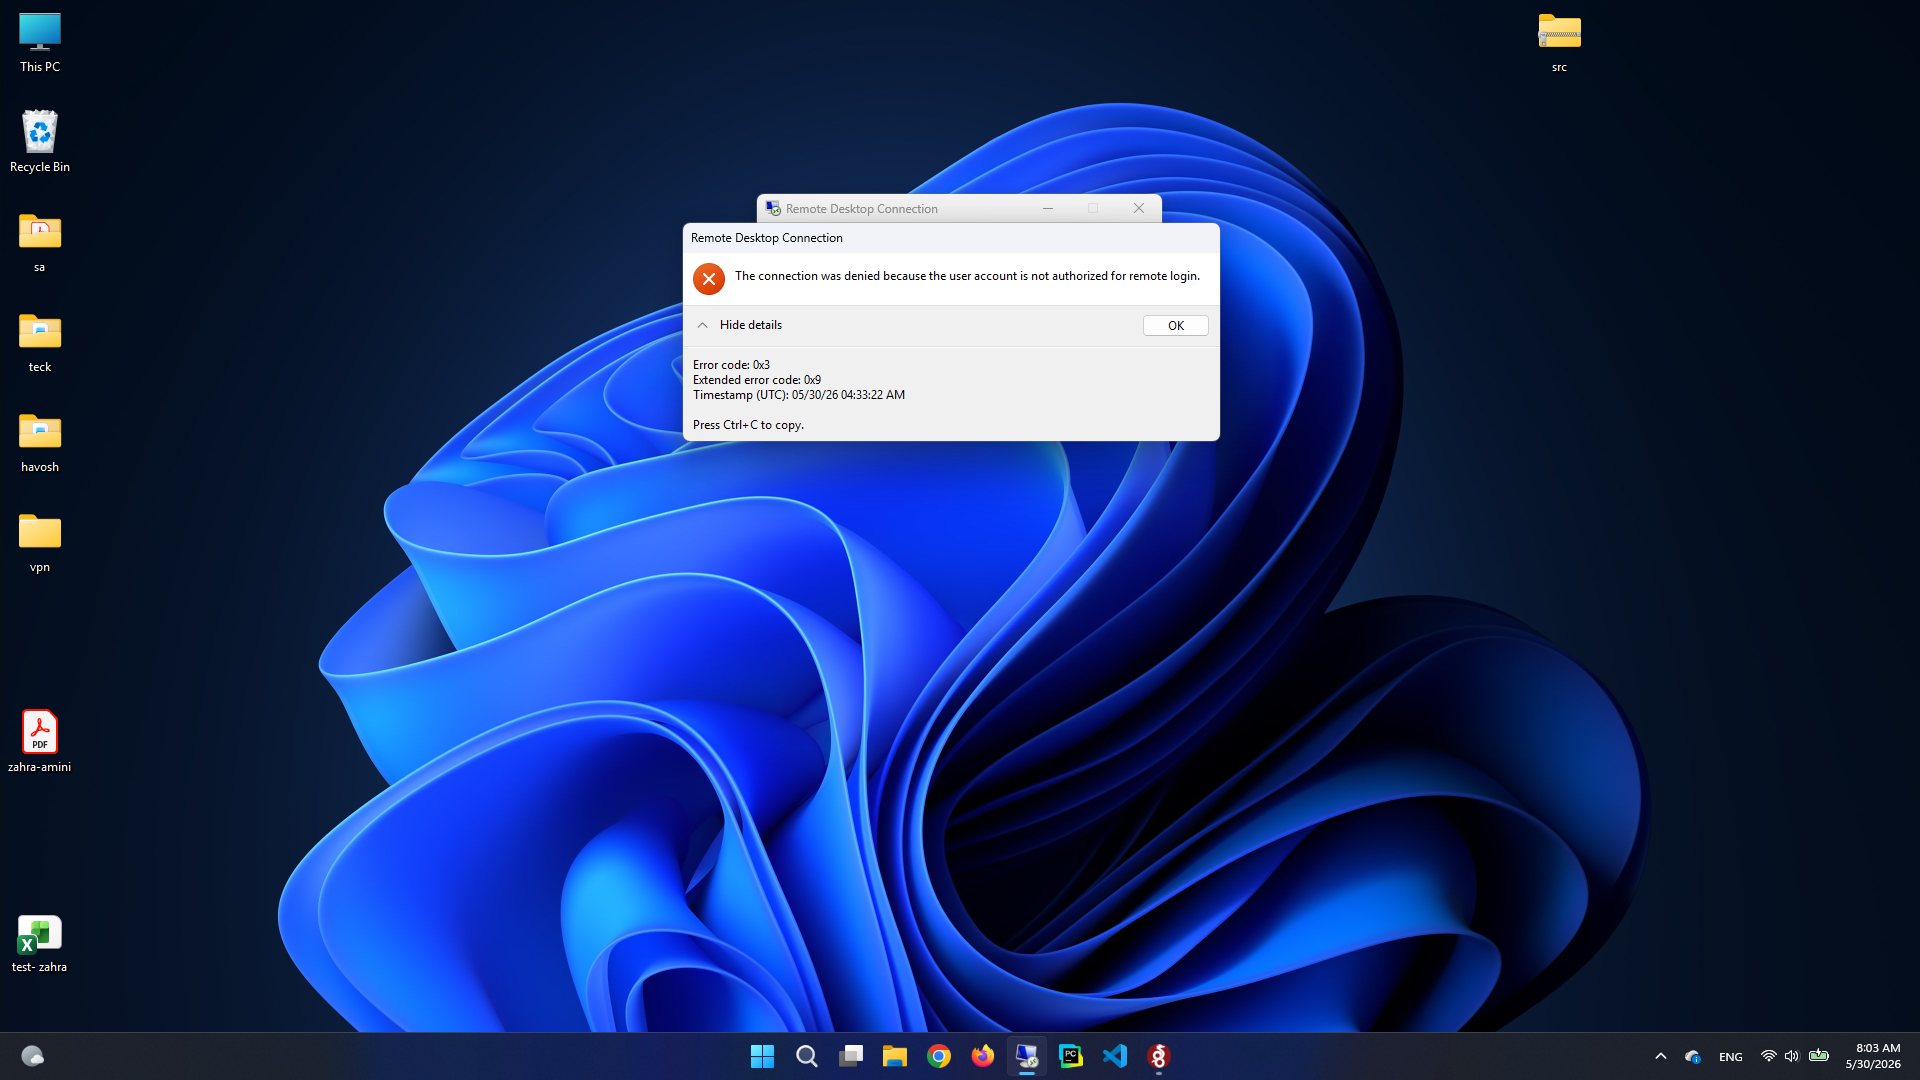This screenshot has height=1080, width=1920.
Task: Select the sa folder on desktop
Action: tap(40, 242)
